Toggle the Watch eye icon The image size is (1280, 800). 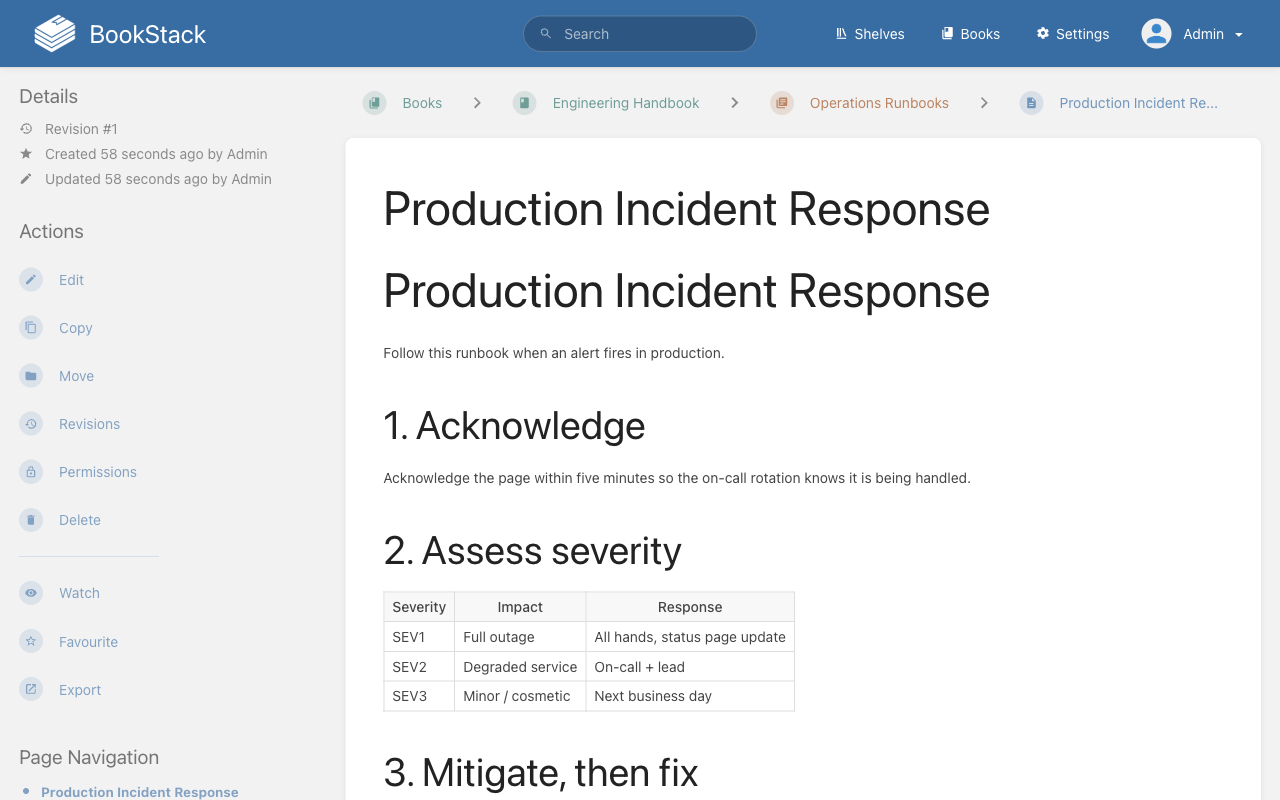click(31, 593)
